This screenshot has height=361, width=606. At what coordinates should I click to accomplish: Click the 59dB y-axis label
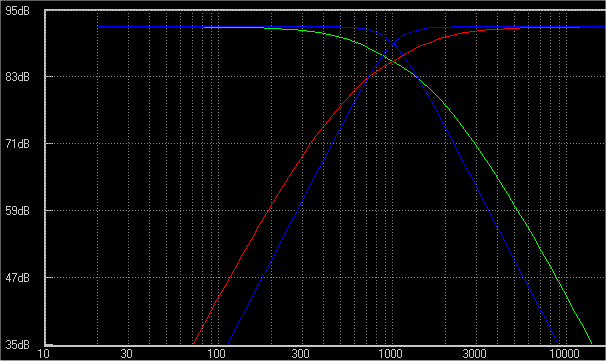tap(17, 211)
